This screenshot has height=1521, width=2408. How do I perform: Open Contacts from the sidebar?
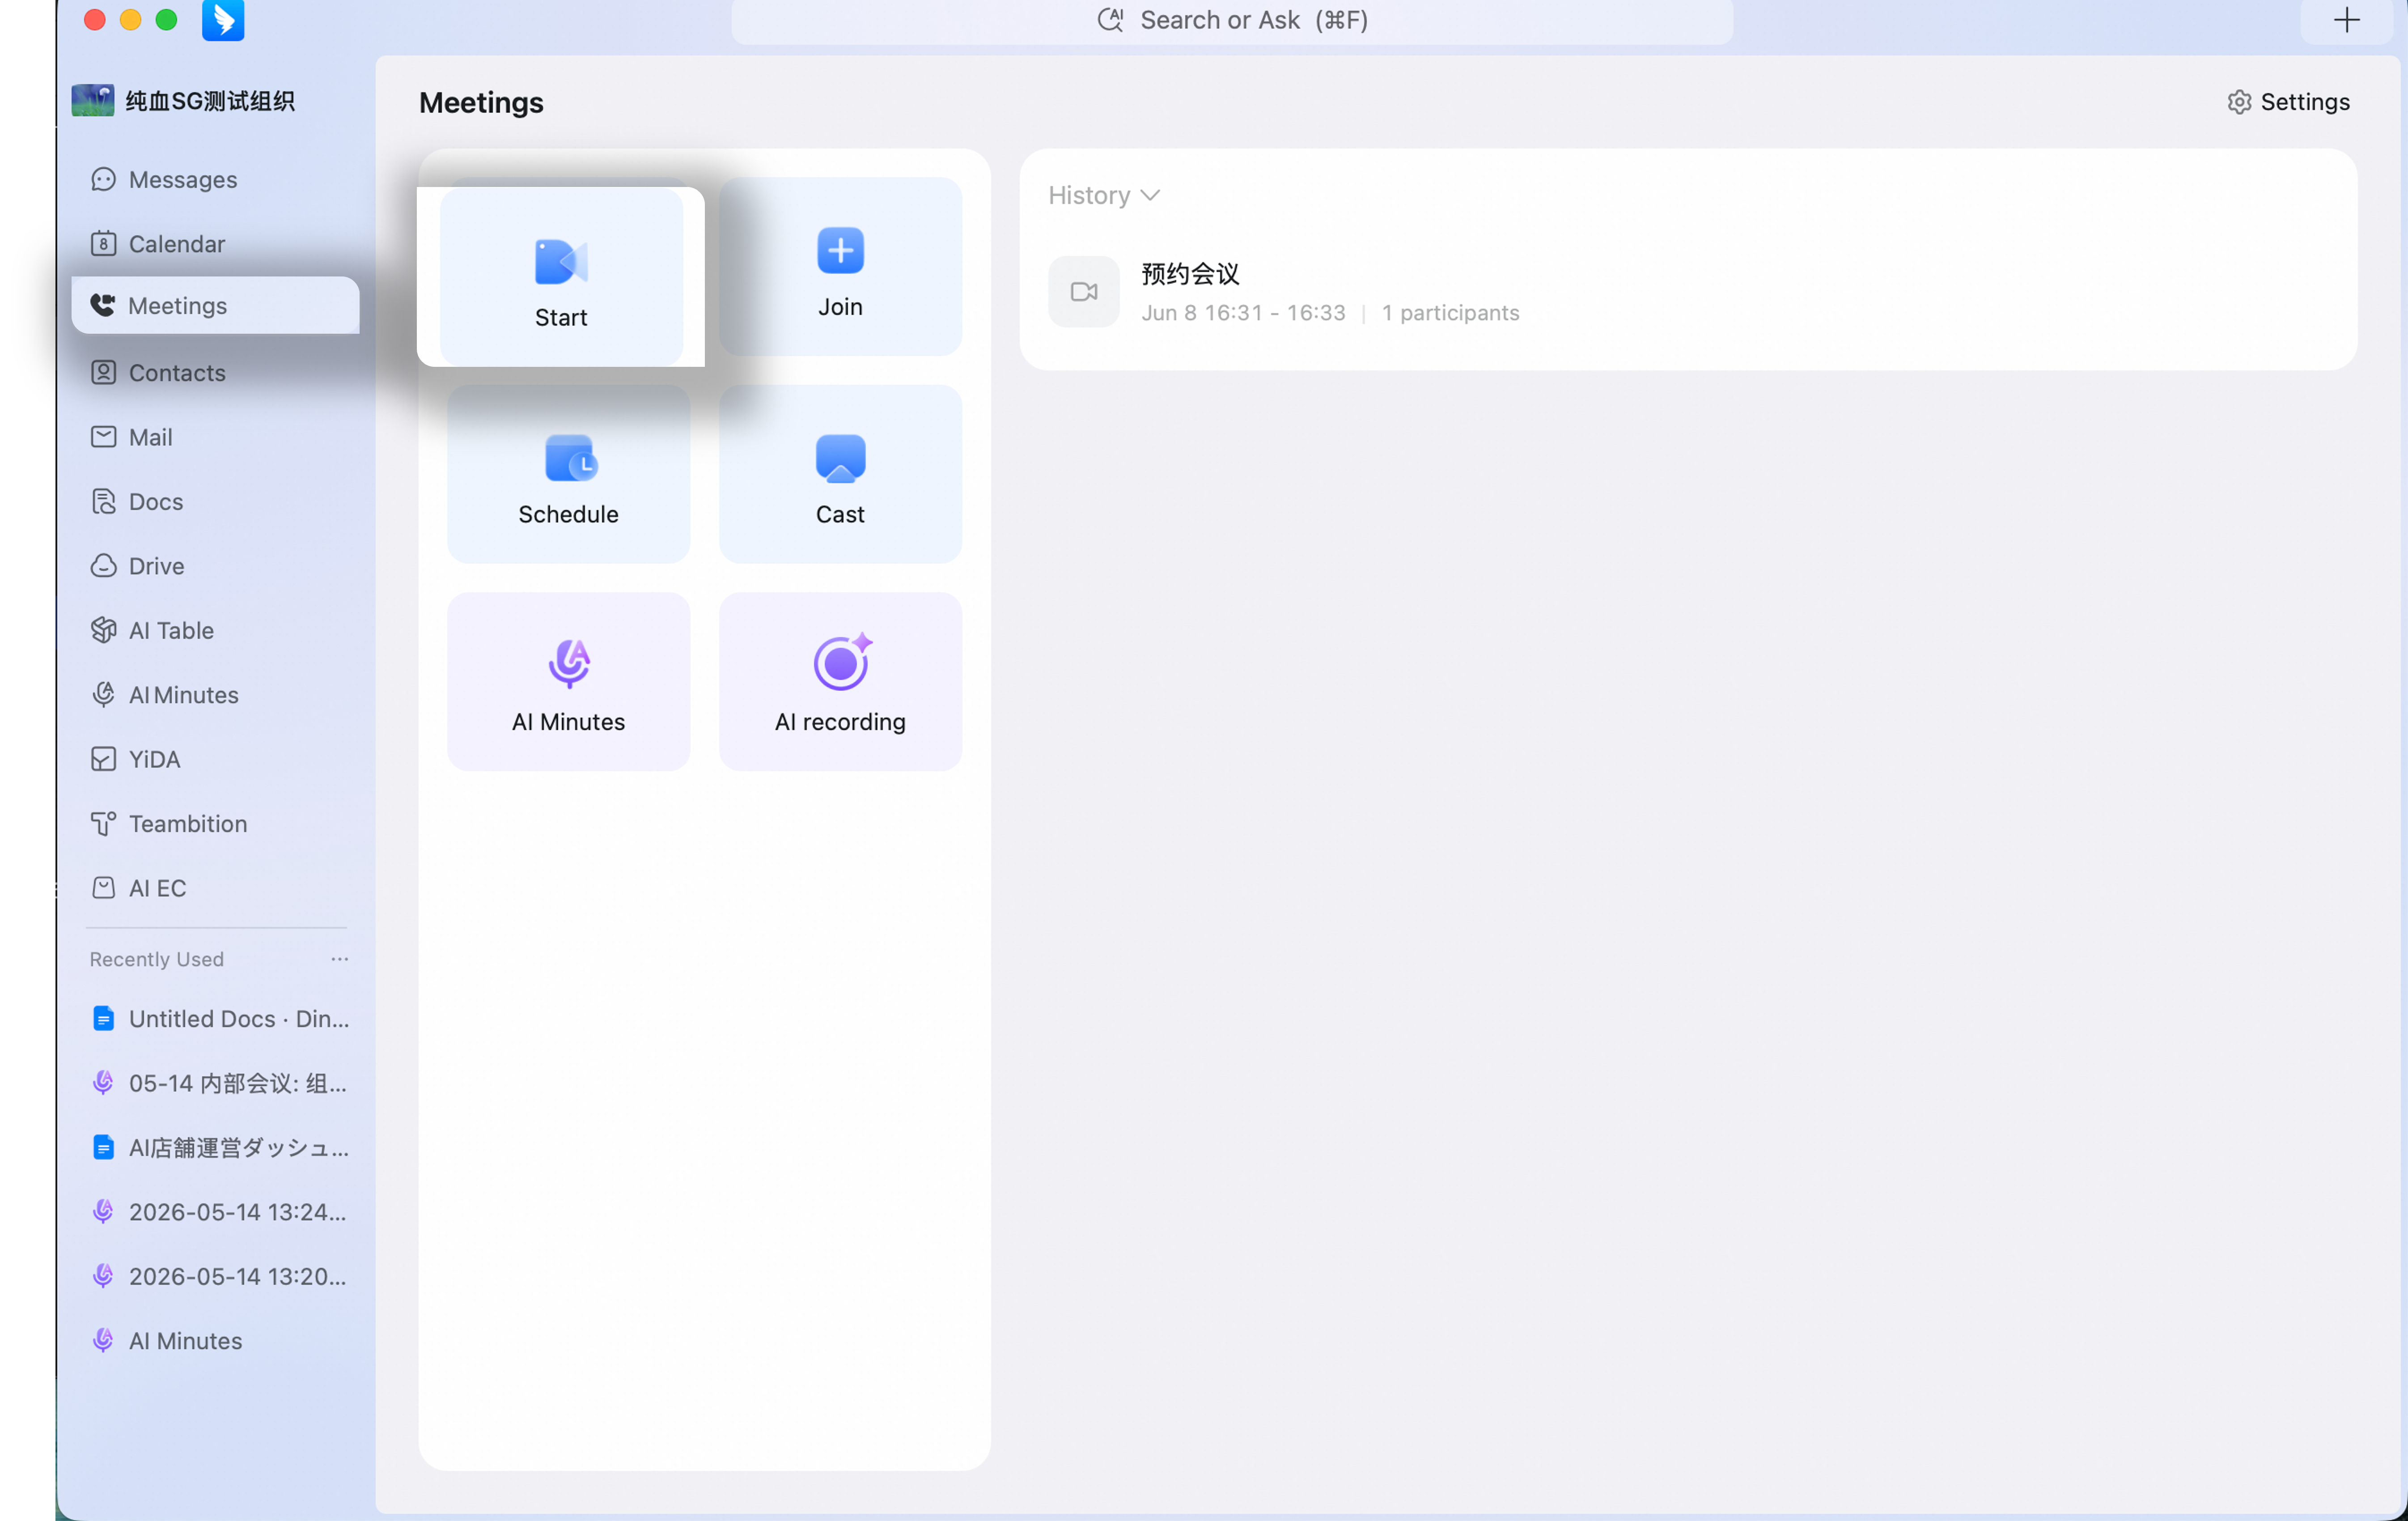click(216, 372)
